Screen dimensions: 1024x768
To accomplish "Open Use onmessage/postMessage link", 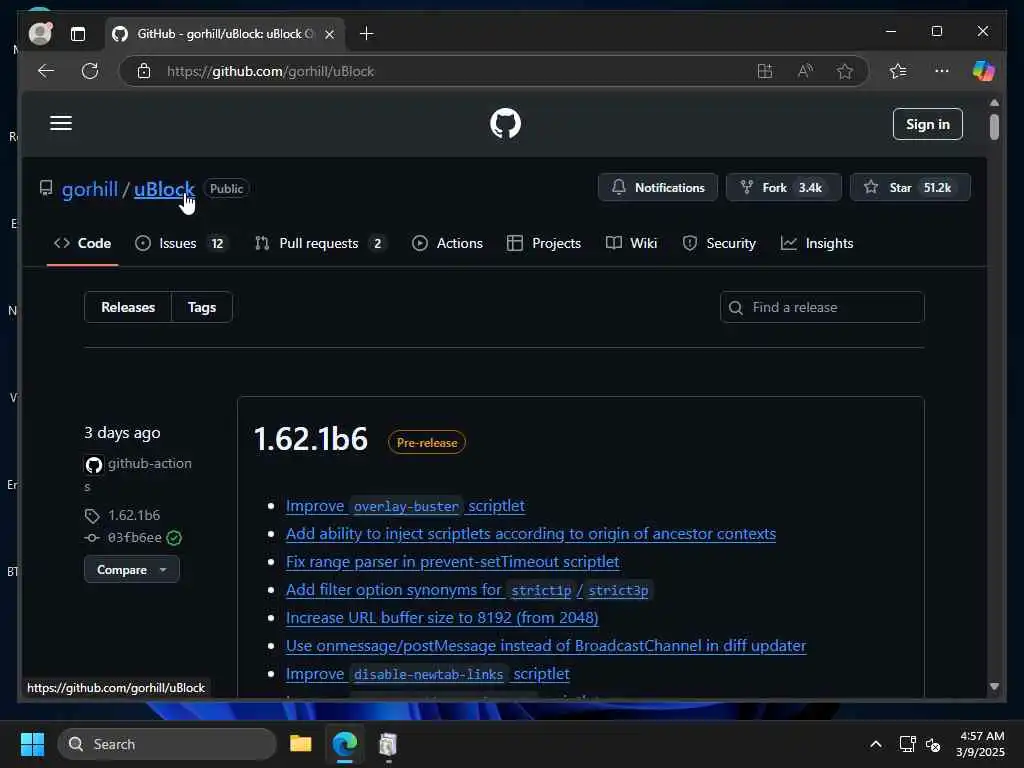I will (546, 646).
